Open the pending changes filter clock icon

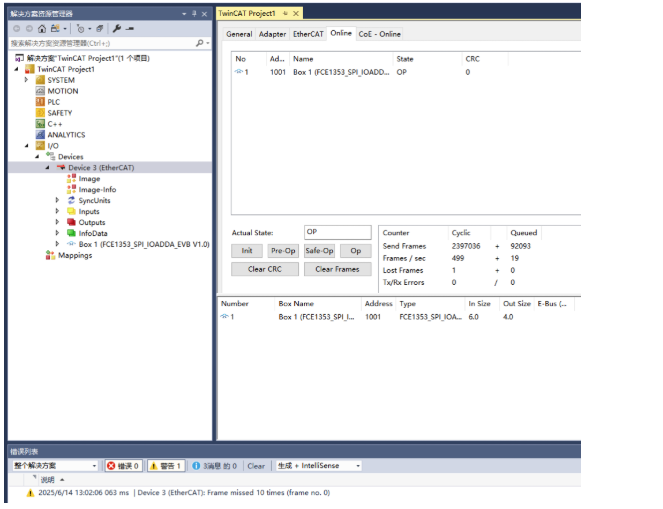pyautogui.click(x=81, y=29)
